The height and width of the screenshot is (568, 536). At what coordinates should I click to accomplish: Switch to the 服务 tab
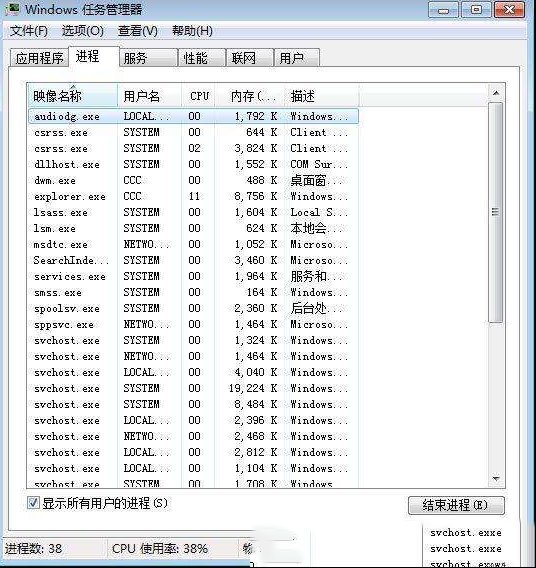pyautogui.click(x=148, y=58)
